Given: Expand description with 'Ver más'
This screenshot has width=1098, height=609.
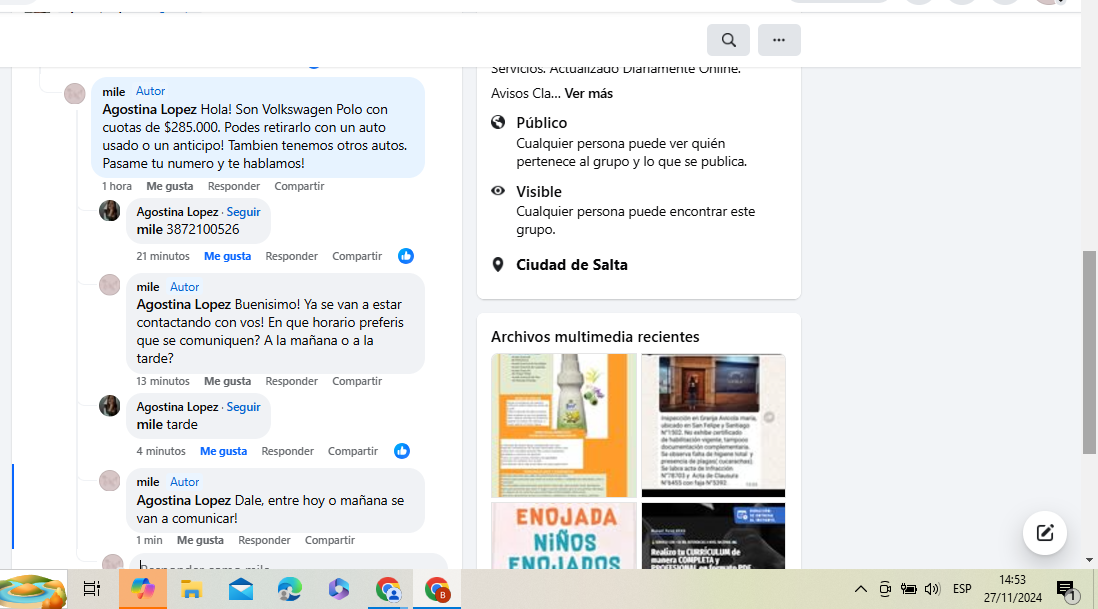Looking at the screenshot, I should pyautogui.click(x=589, y=93).
